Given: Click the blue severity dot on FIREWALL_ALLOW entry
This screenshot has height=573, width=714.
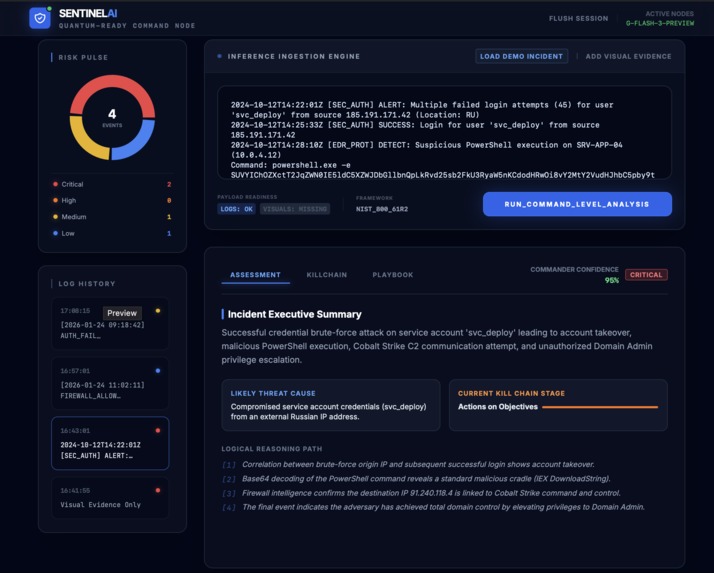Looking at the screenshot, I should [x=158, y=371].
